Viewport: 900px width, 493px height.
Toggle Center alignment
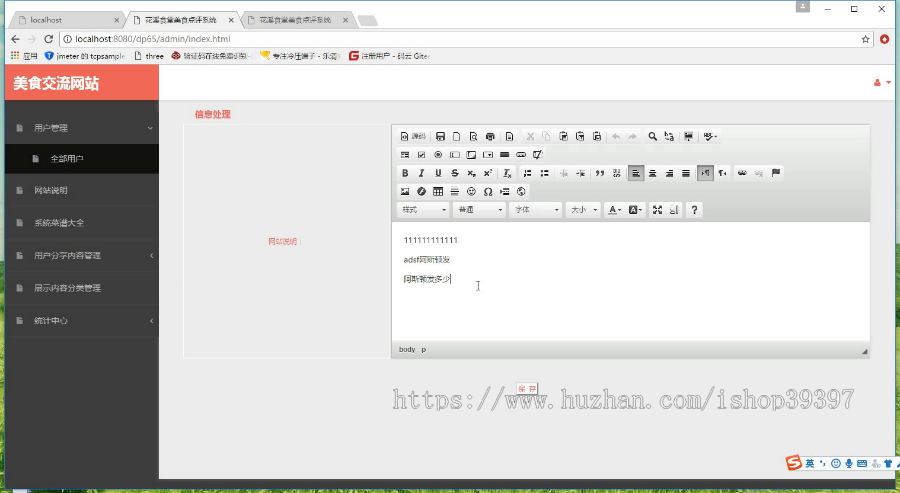[653, 173]
